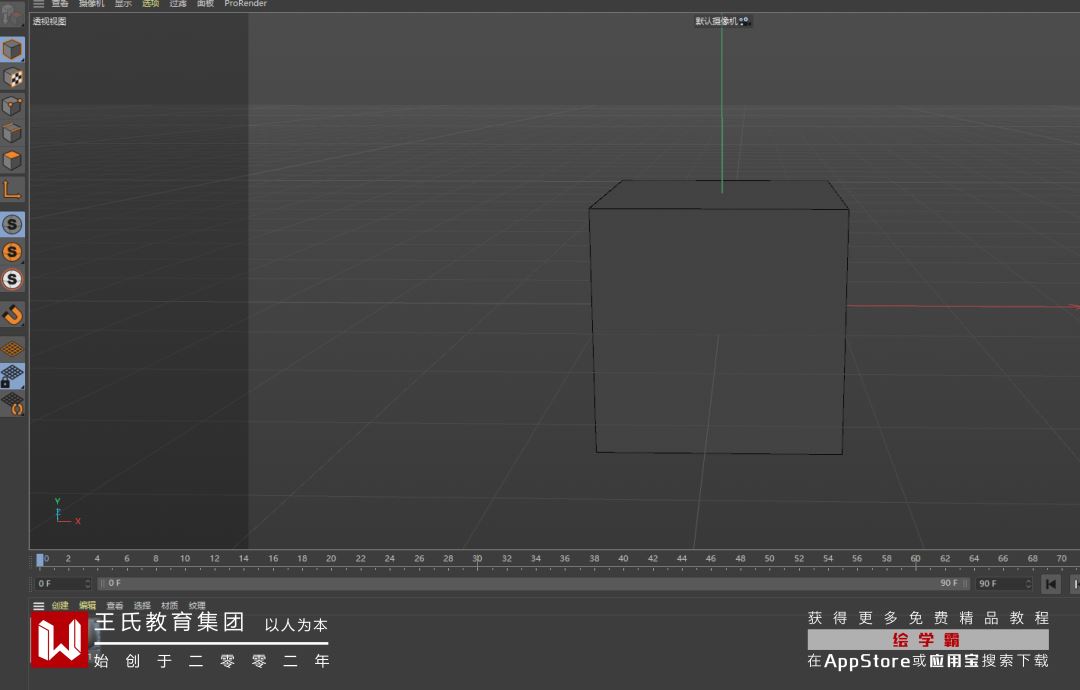Click the red X axis handle
1080x690 pixels.
click(x=963, y=306)
